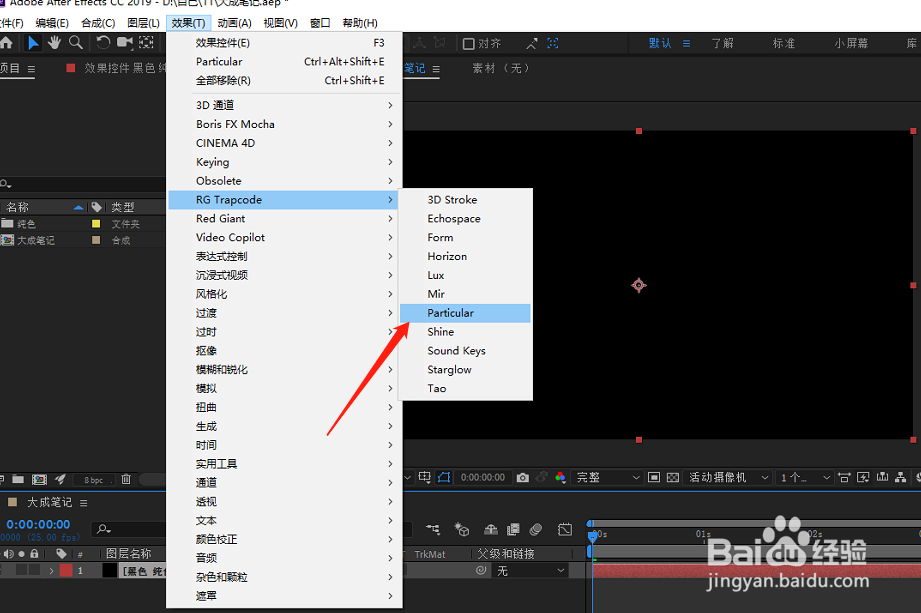Click the graph editor icon

click(564, 530)
